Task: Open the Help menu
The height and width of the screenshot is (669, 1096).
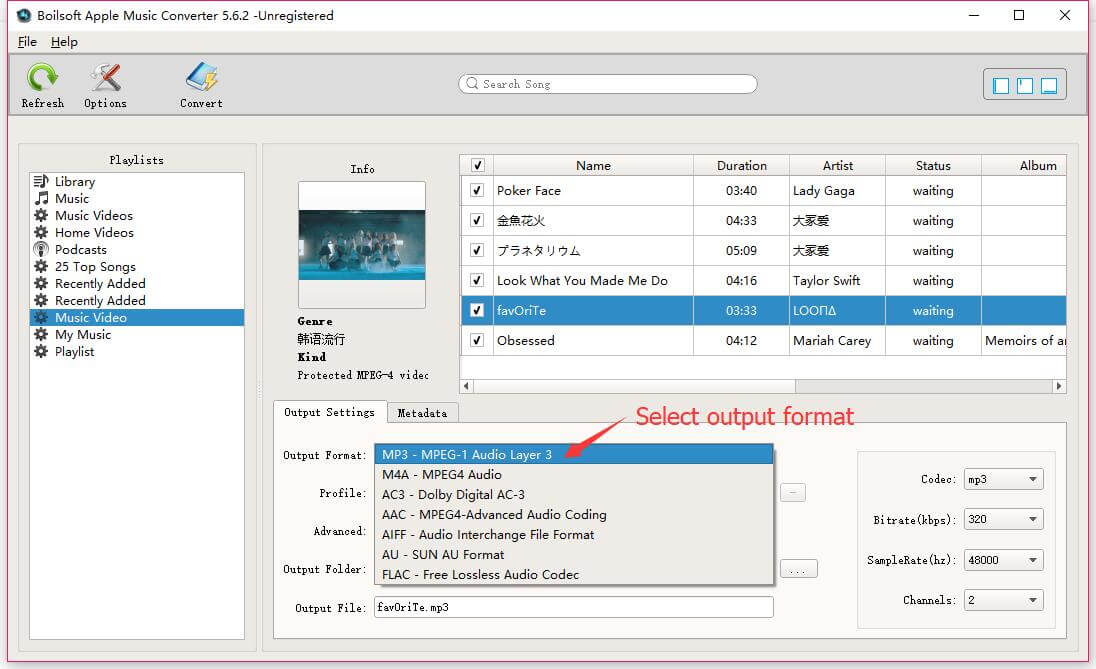Action: (64, 42)
